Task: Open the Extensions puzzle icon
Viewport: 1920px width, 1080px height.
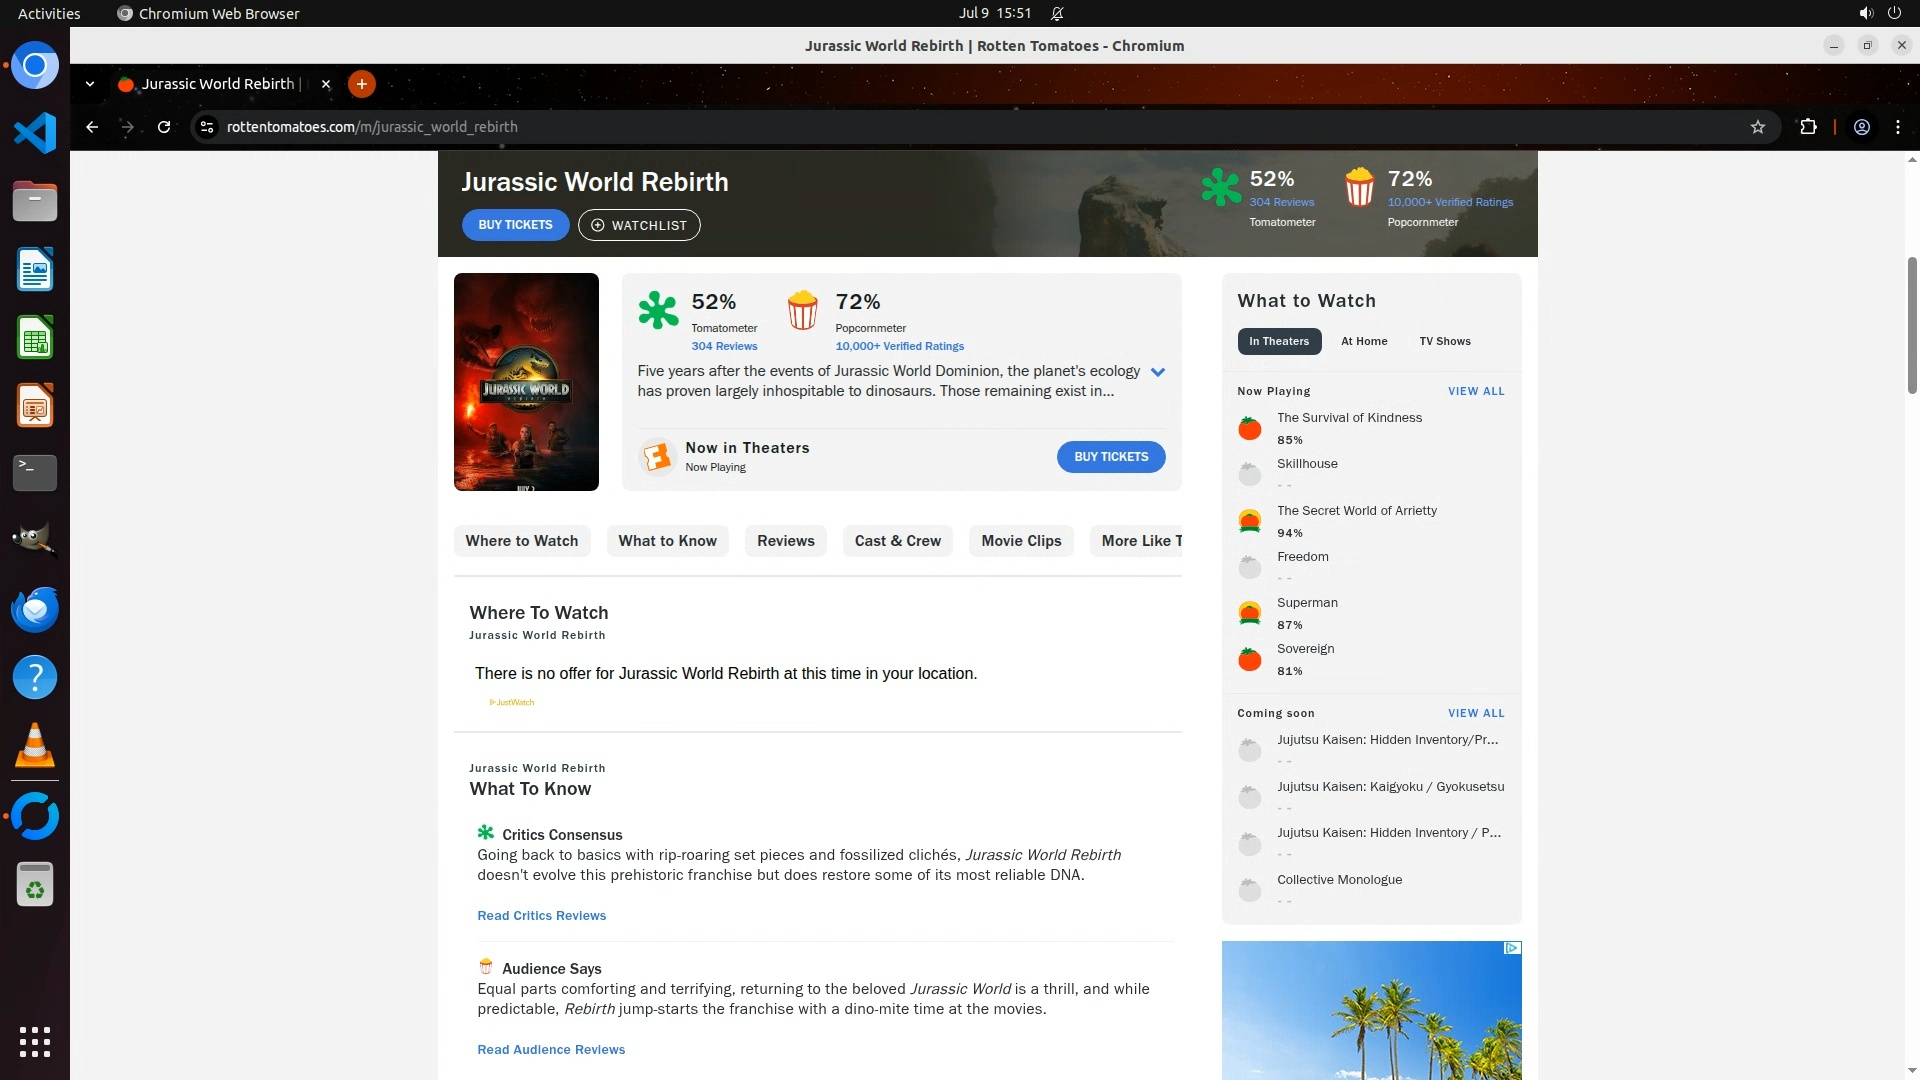Action: point(1808,127)
